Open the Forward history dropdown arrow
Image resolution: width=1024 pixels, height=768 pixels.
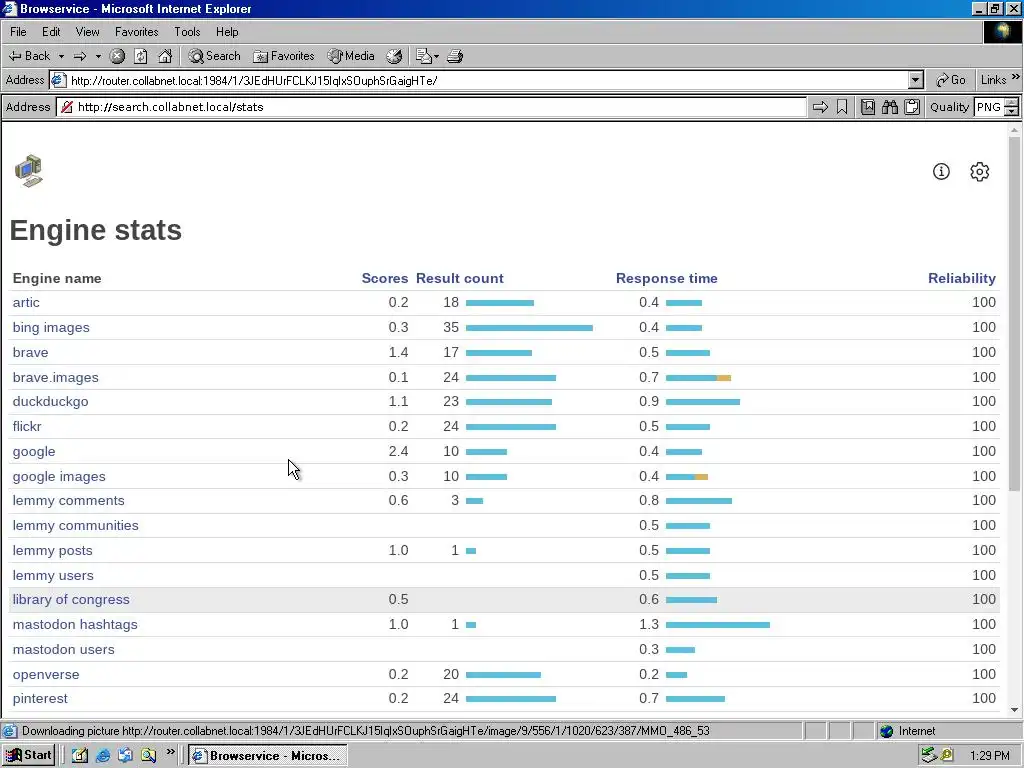point(98,56)
